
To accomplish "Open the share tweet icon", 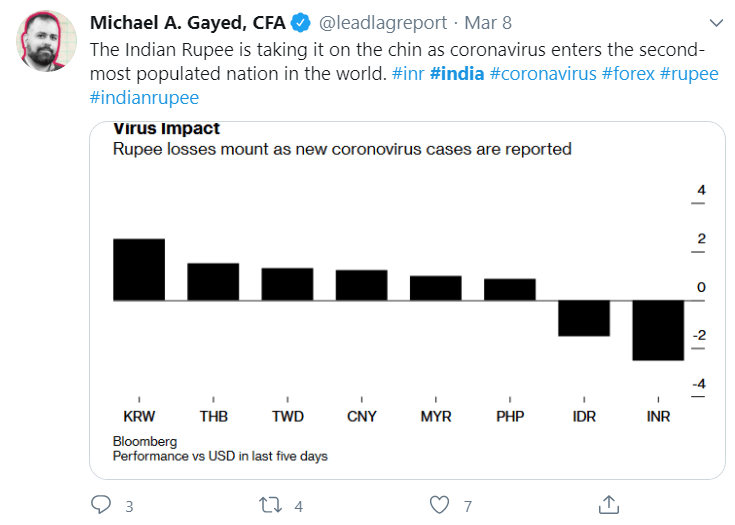I will [x=607, y=505].
